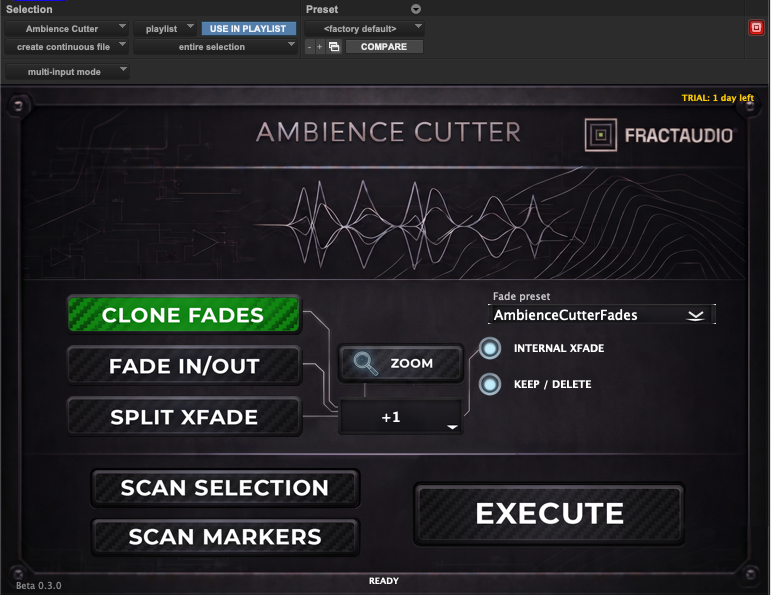Toggle INTERNAL XFADE option
This screenshot has width=771, height=595.
tap(490, 348)
